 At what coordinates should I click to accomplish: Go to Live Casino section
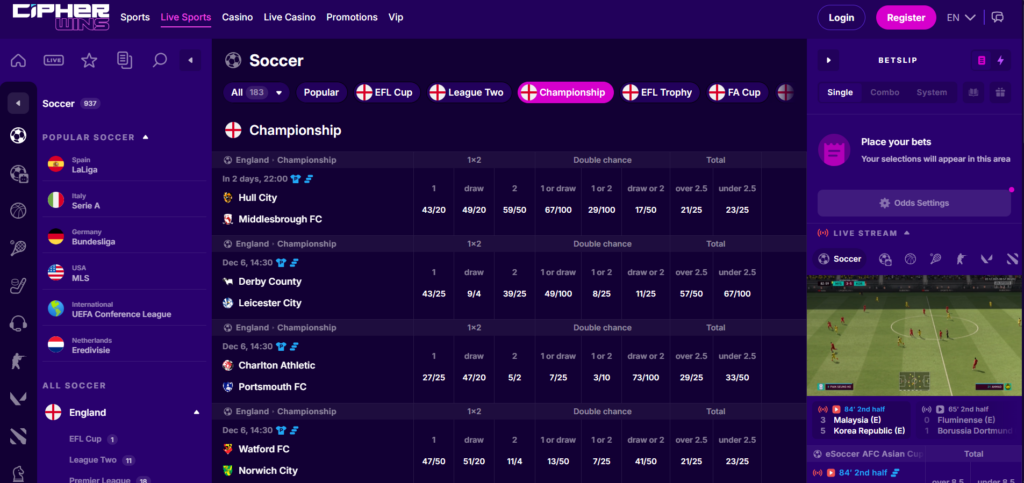pos(289,18)
